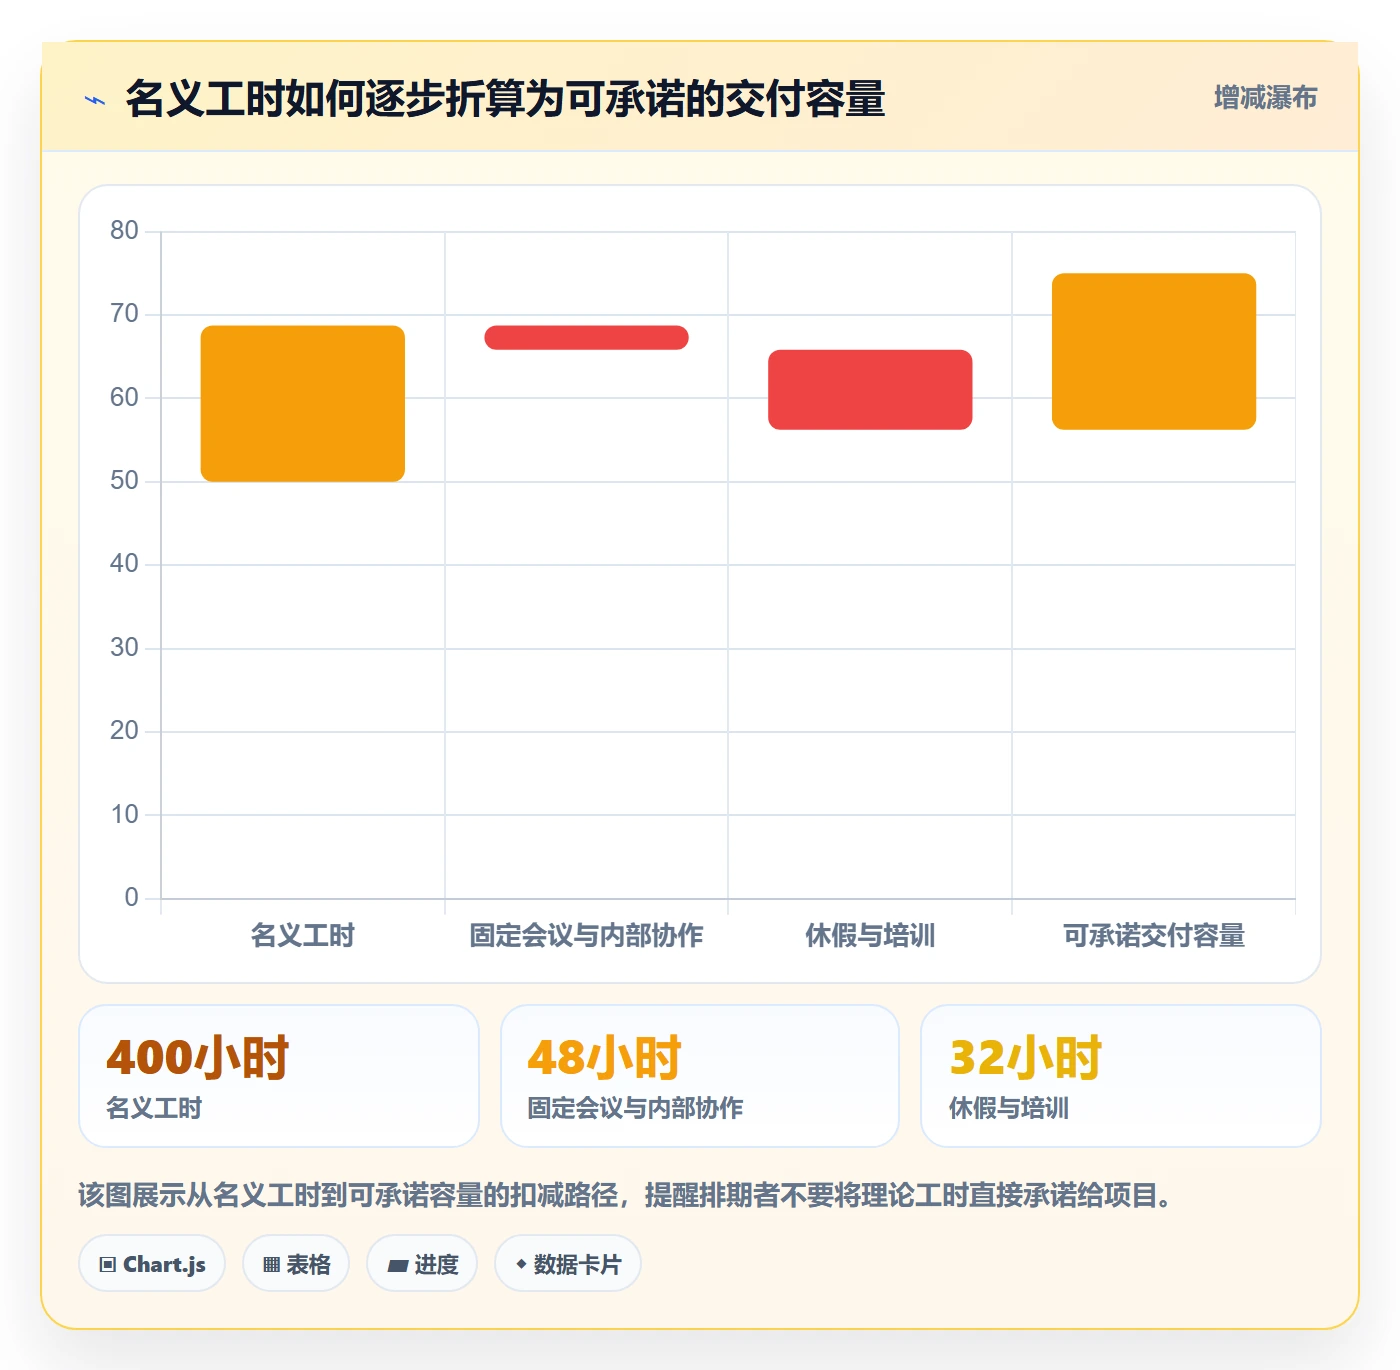
Task: Click the 可承诺交付容量 x-axis label
Action: (x=1154, y=935)
